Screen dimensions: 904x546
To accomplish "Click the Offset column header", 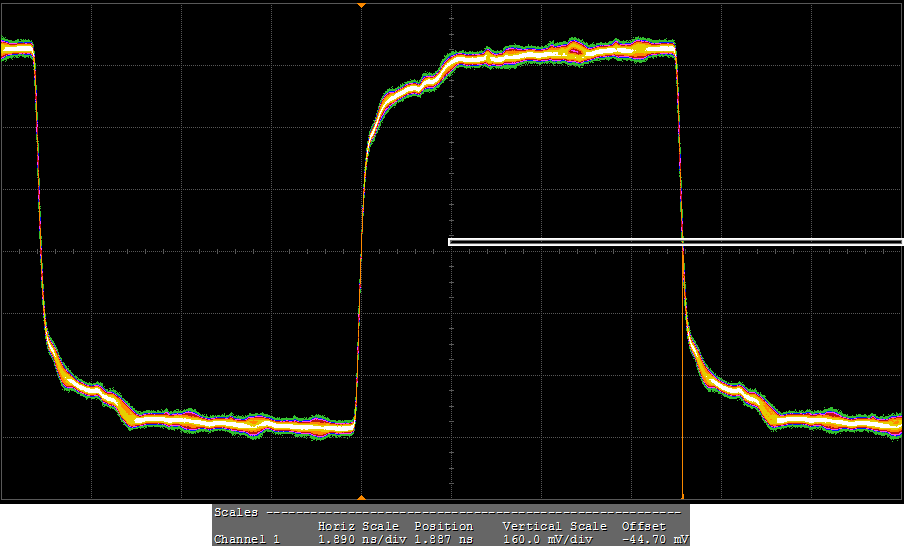I will coord(643,526).
